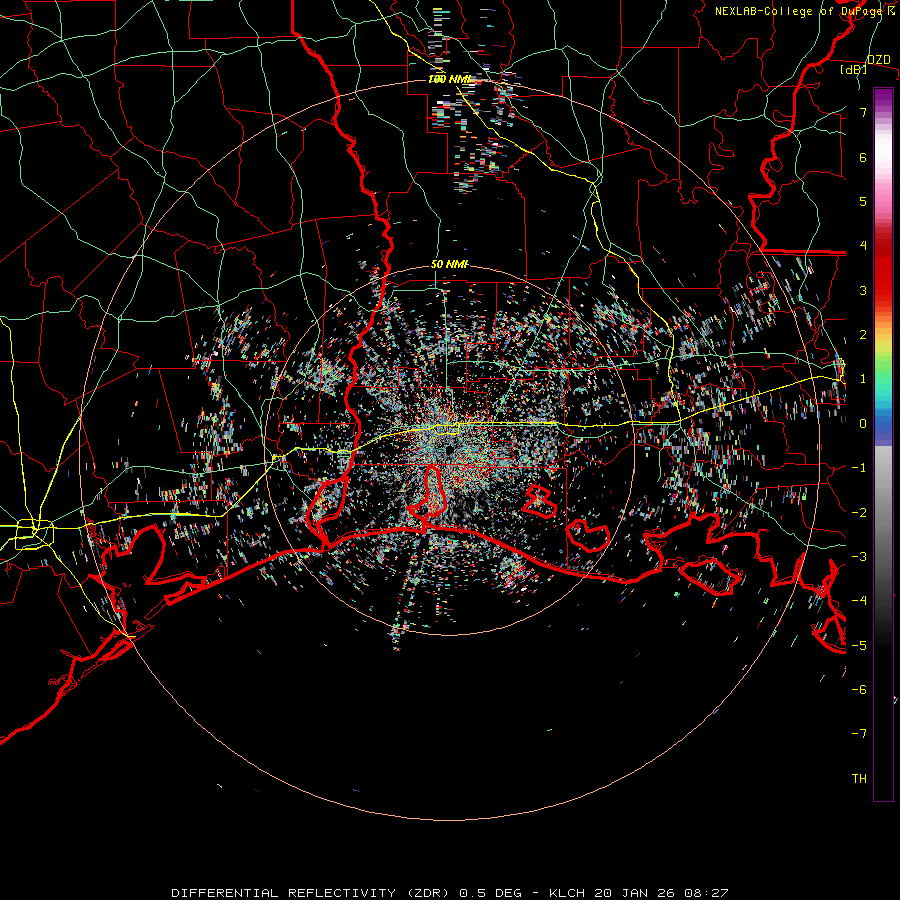Click the dark cone-of-silence dot at radar center
The height and width of the screenshot is (900, 900).
click(x=448, y=450)
